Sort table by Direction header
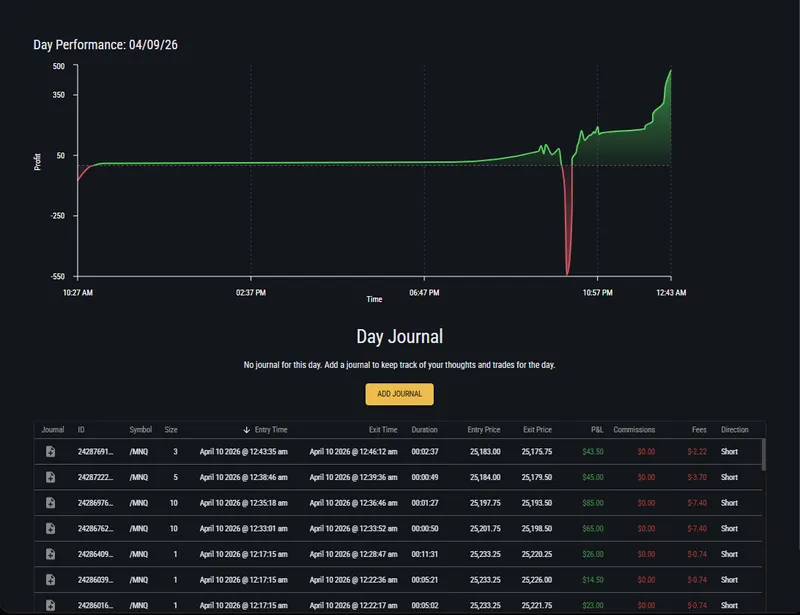The width and height of the screenshot is (800, 615). [735, 430]
